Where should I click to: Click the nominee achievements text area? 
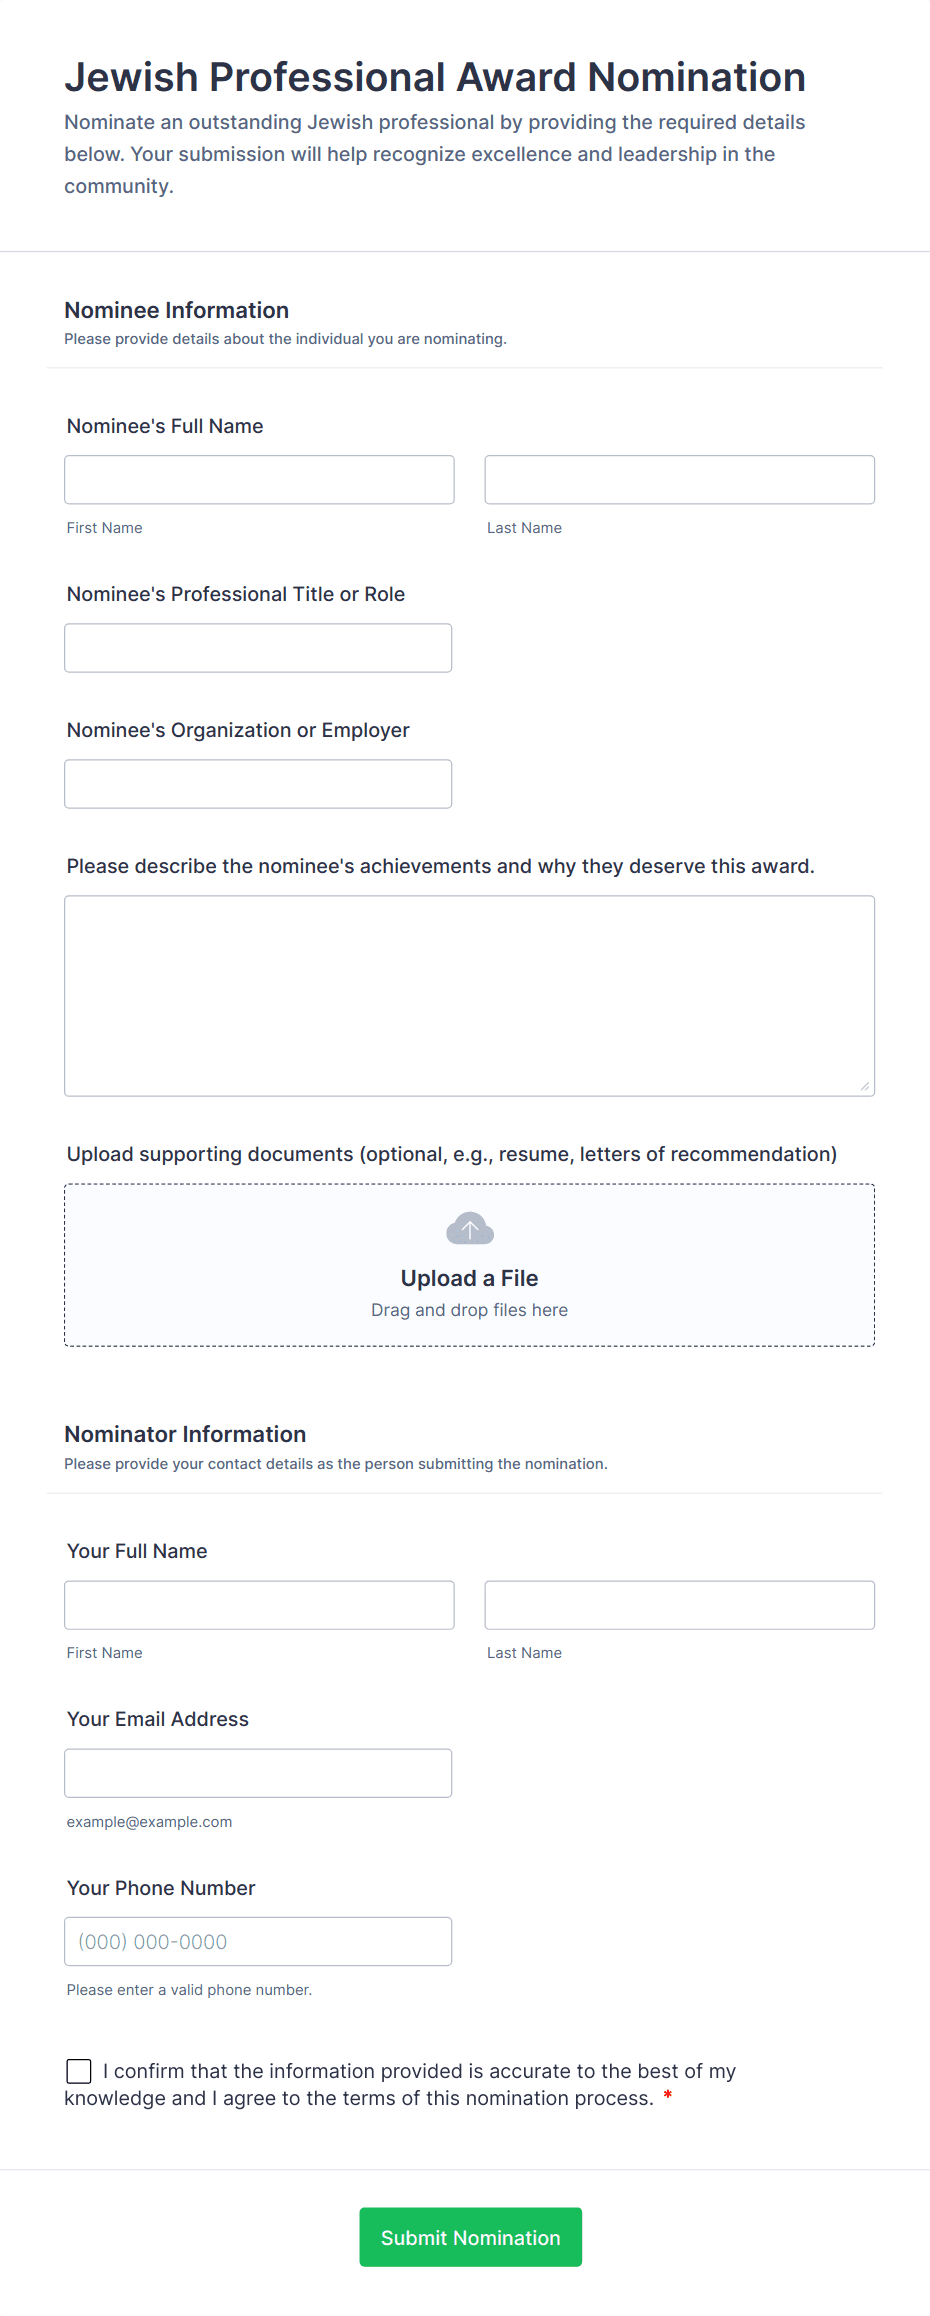point(469,995)
